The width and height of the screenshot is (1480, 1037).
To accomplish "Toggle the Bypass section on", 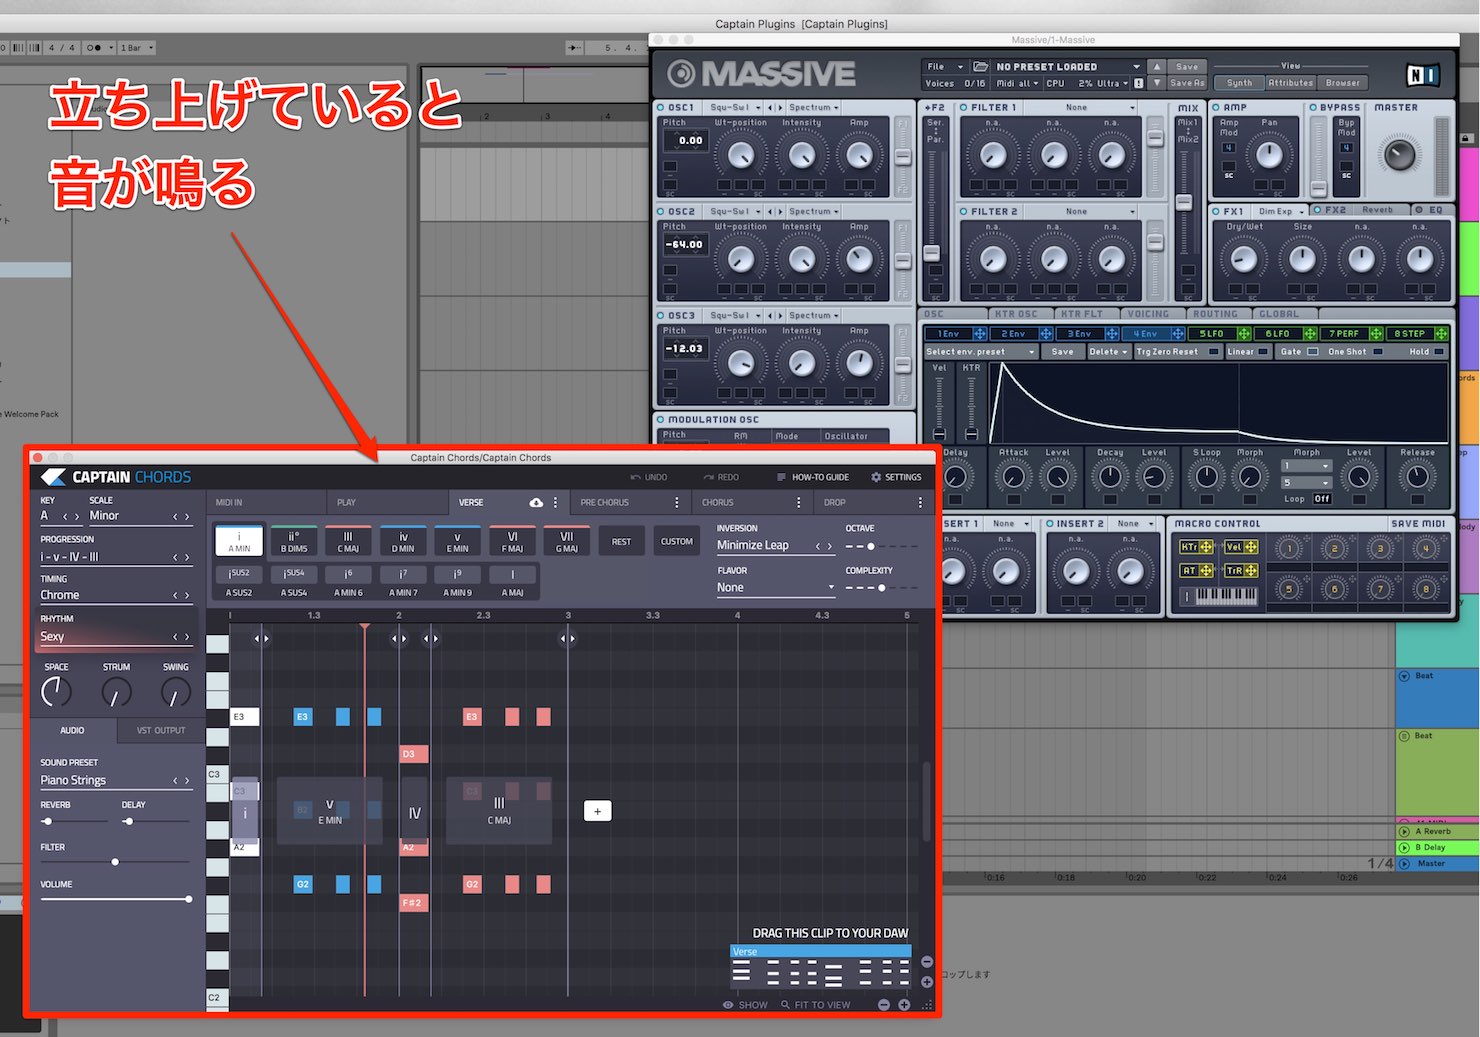I will (x=1315, y=107).
